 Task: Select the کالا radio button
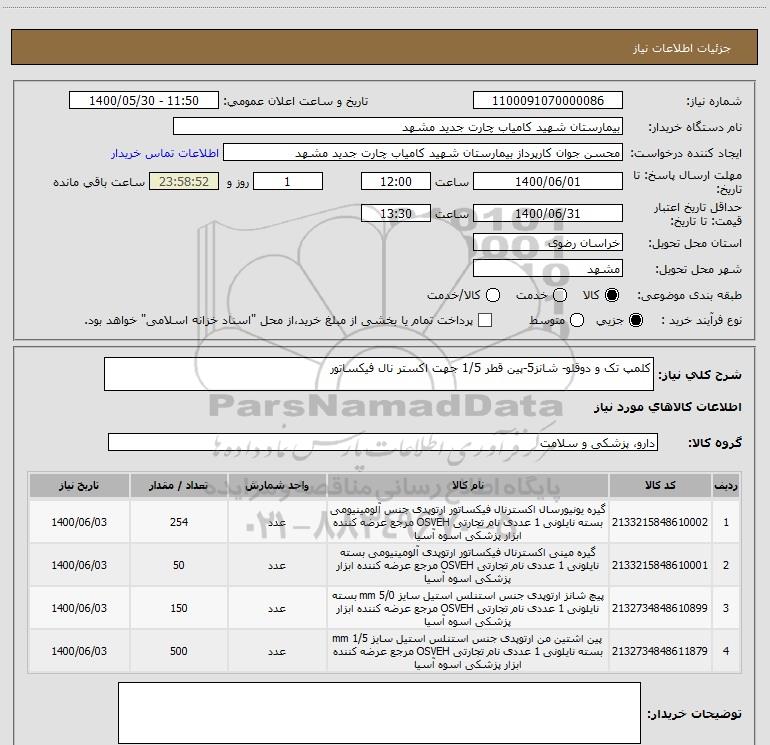coord(612,295)
